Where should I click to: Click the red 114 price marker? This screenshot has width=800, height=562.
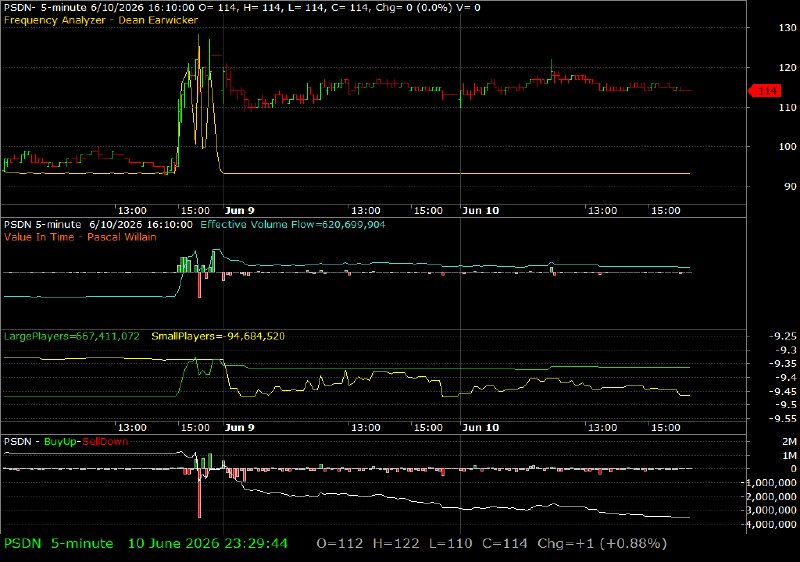(765, 91)
